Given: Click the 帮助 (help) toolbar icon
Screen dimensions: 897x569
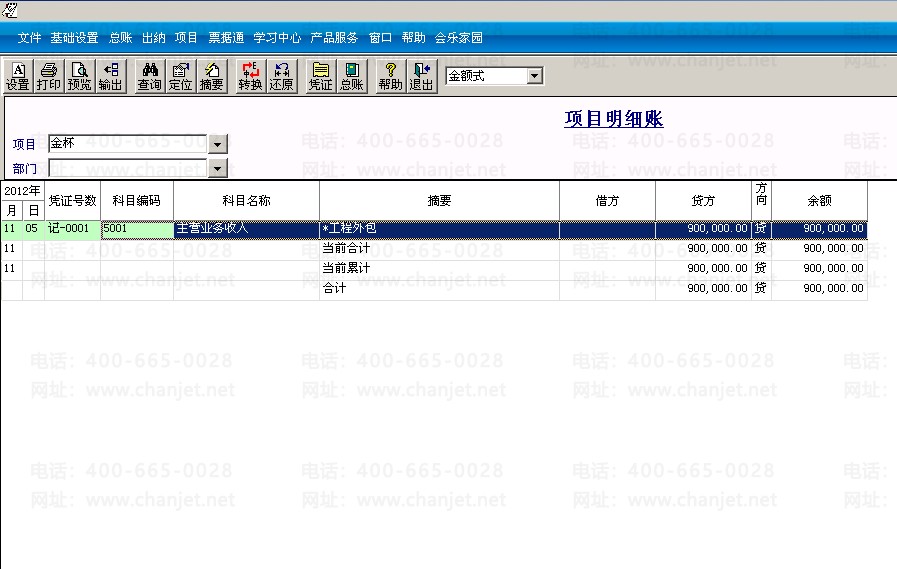Looking at the screenshot, I should click(x=390, y=76).
